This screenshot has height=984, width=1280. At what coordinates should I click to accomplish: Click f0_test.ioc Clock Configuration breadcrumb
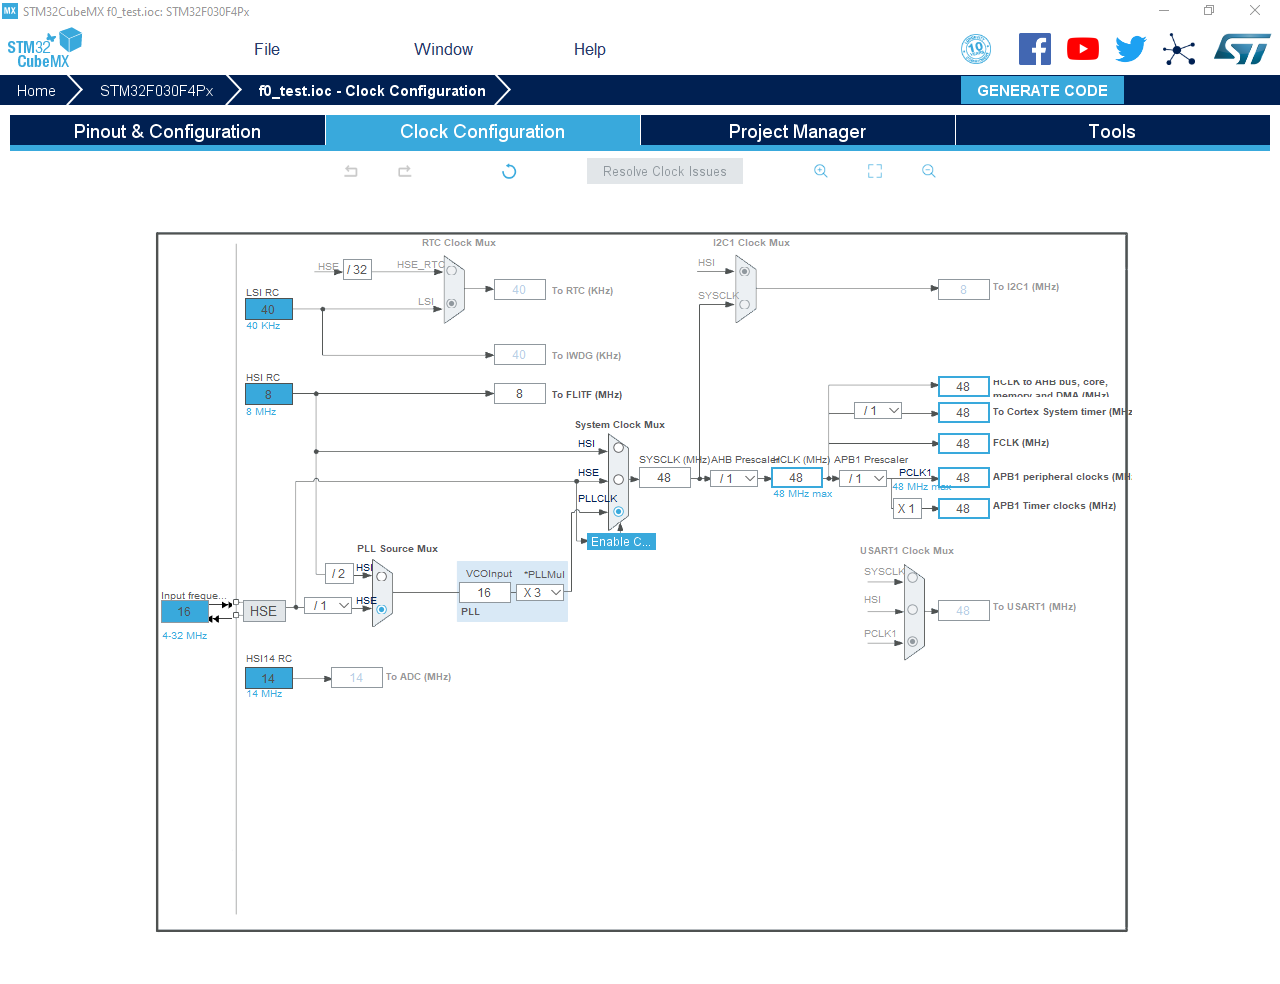click(372, 90)
